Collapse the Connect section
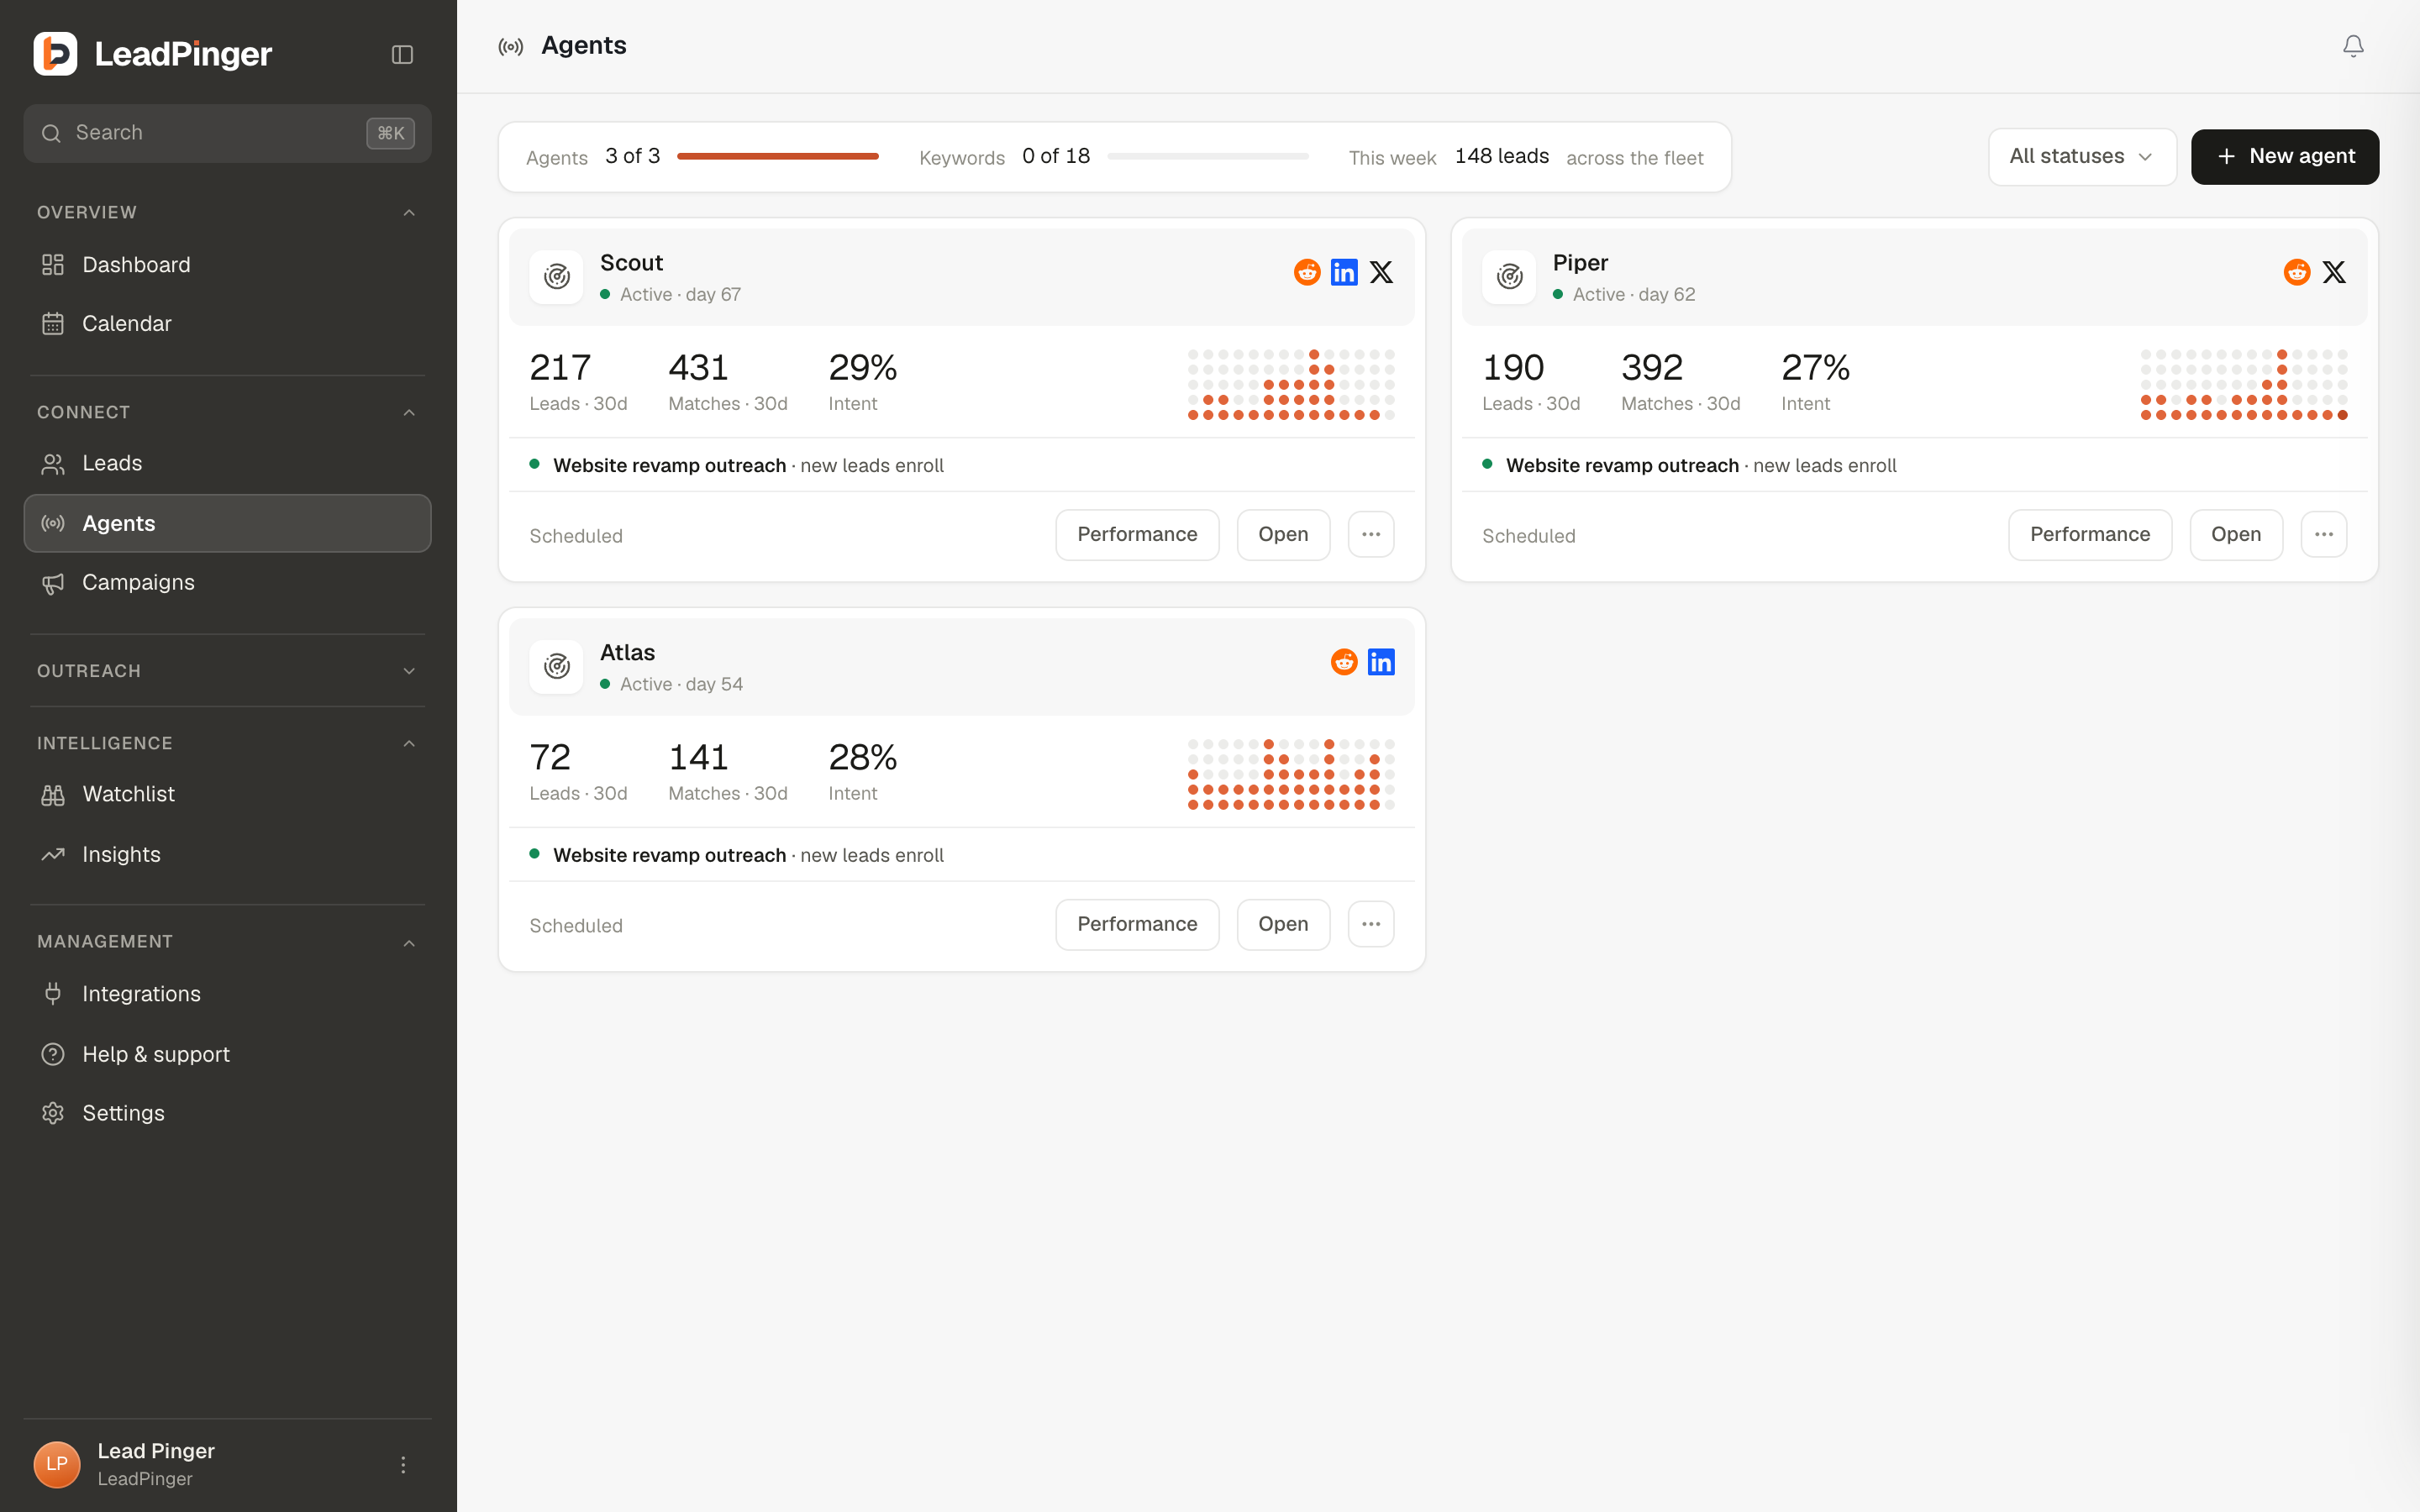 pyautogui.click(x=409, y=412)
